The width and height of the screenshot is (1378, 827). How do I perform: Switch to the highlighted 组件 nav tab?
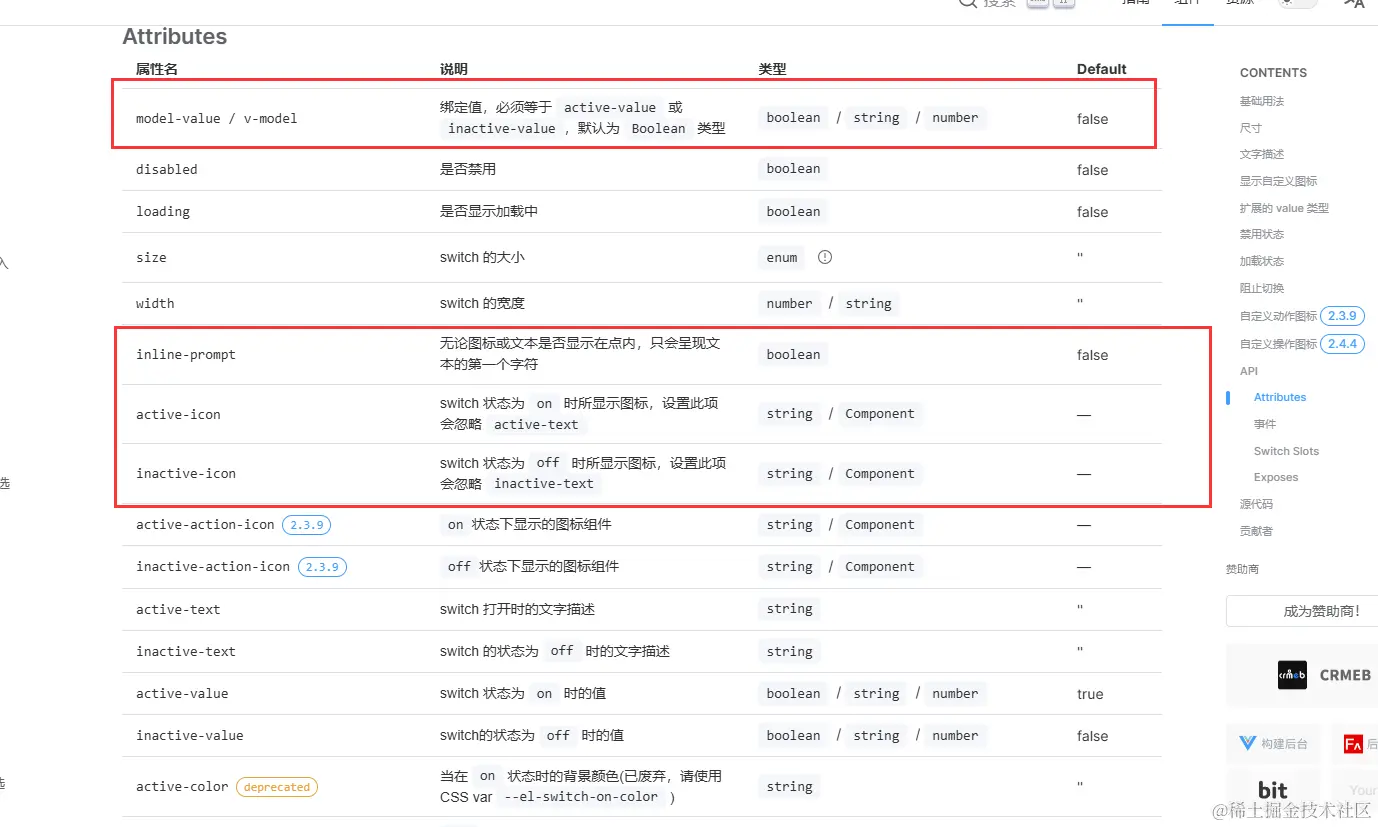coord(1187,3)
